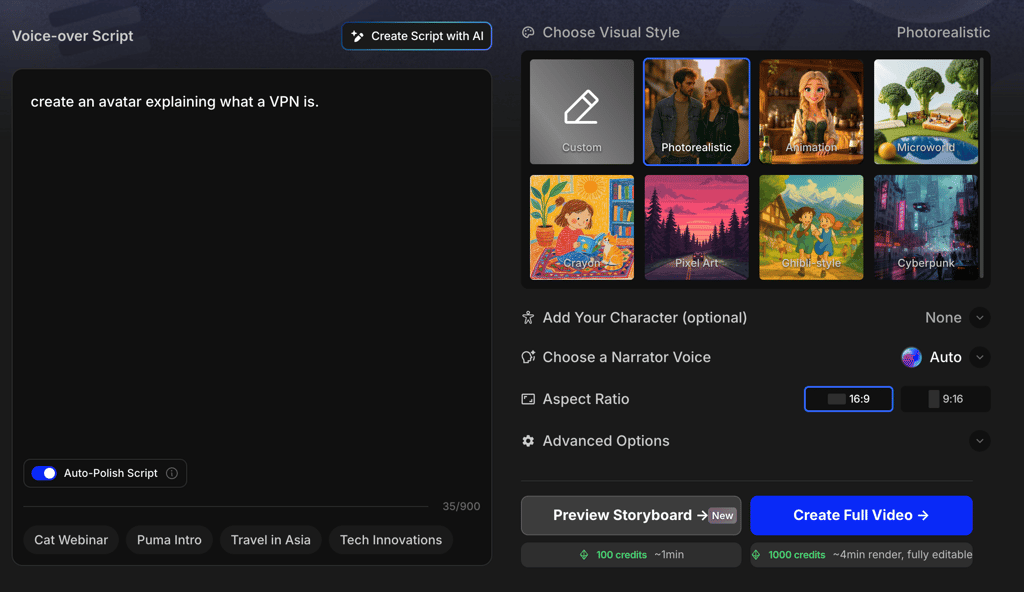Click the Add Your Character person icon

coord(528,318)
